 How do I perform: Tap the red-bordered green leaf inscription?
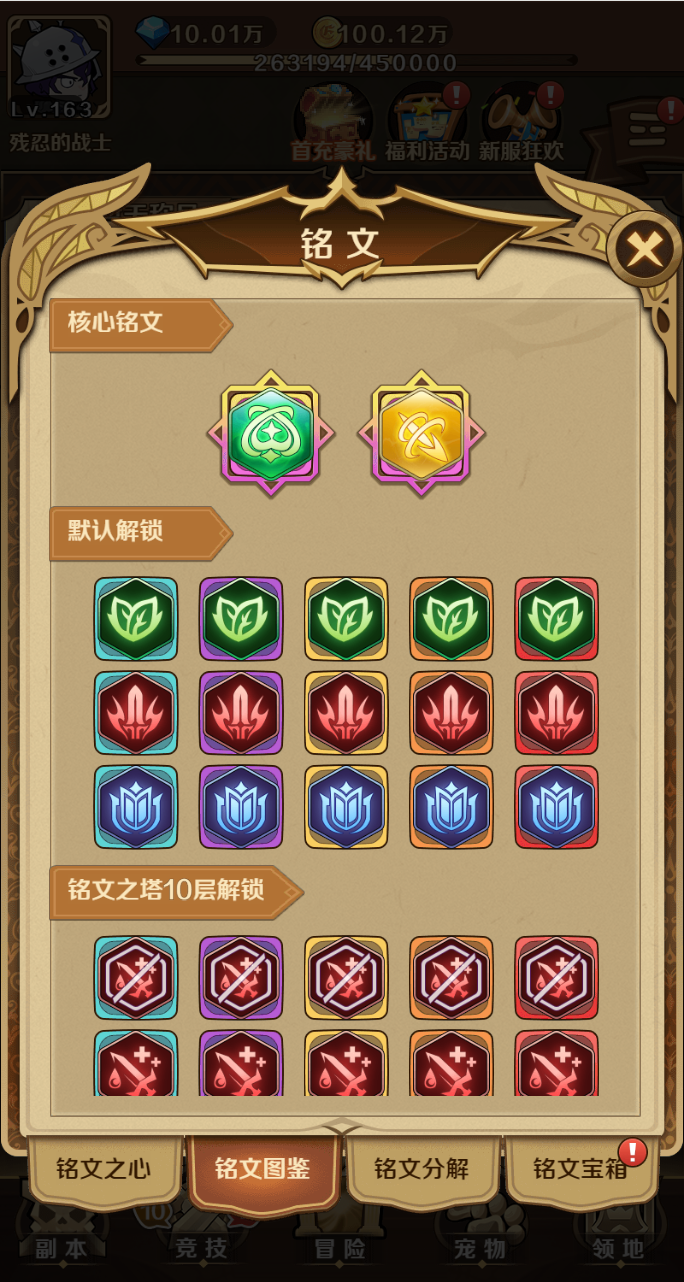[x=557, y=619]
